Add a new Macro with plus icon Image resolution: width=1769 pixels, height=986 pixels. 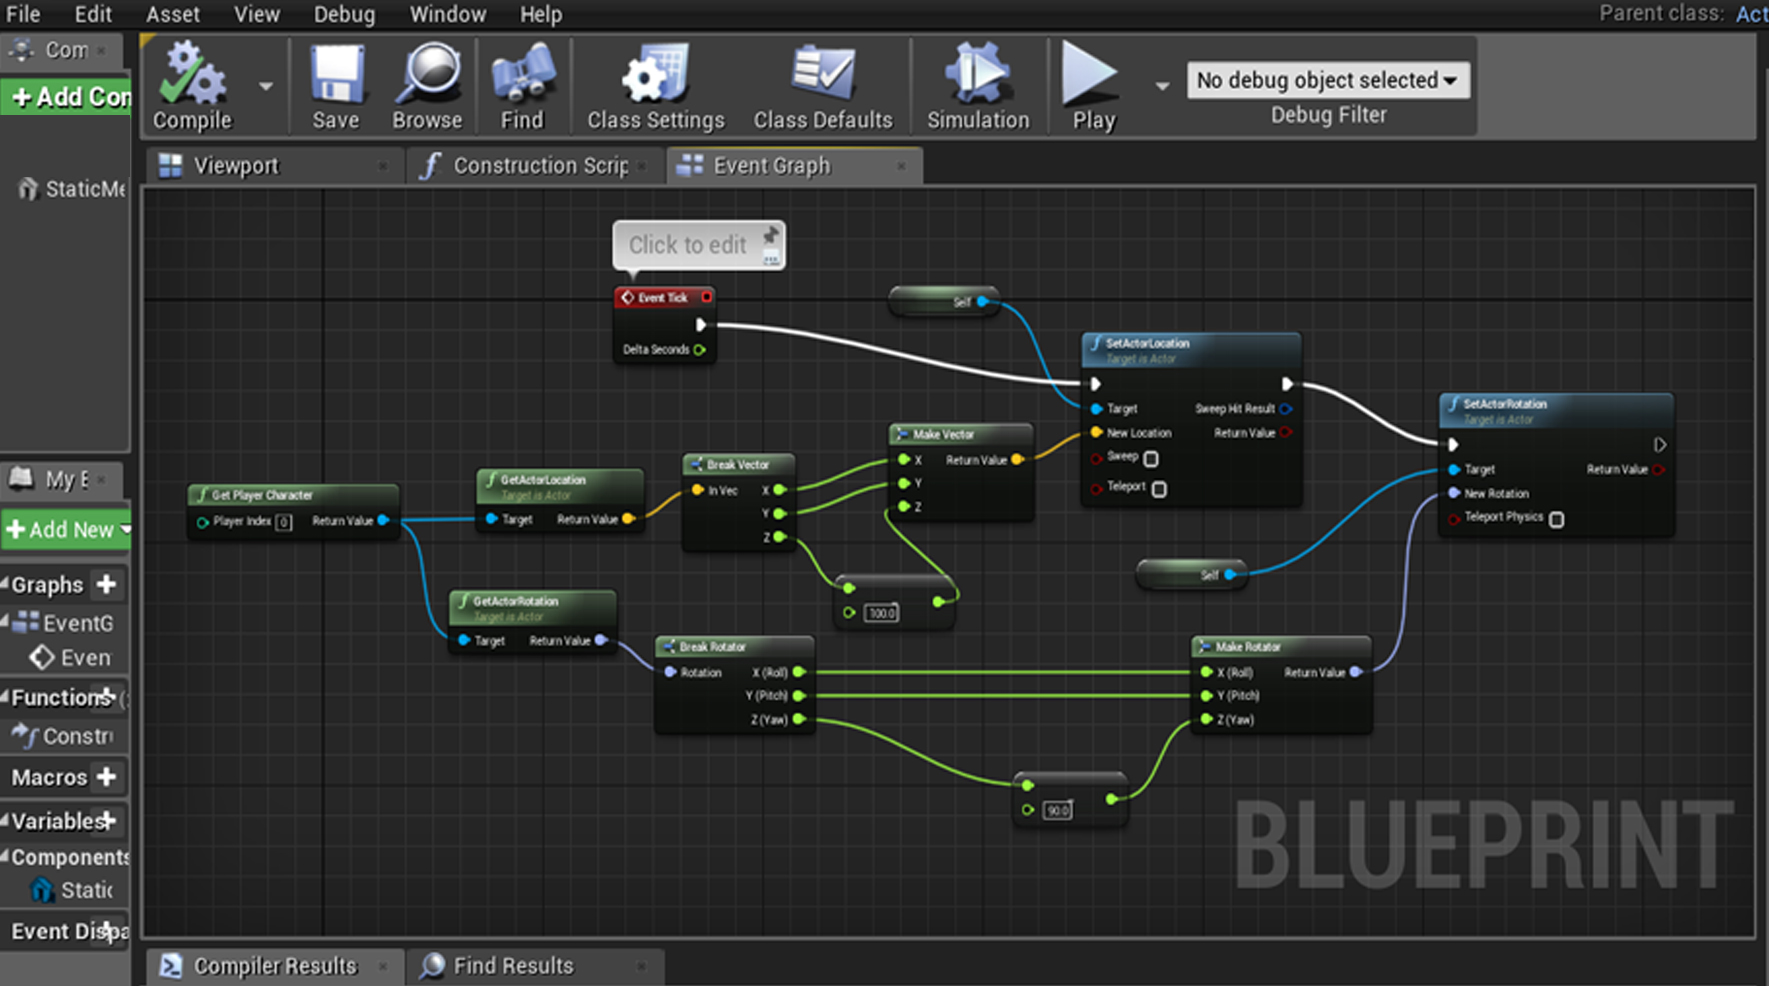(107, 777)
